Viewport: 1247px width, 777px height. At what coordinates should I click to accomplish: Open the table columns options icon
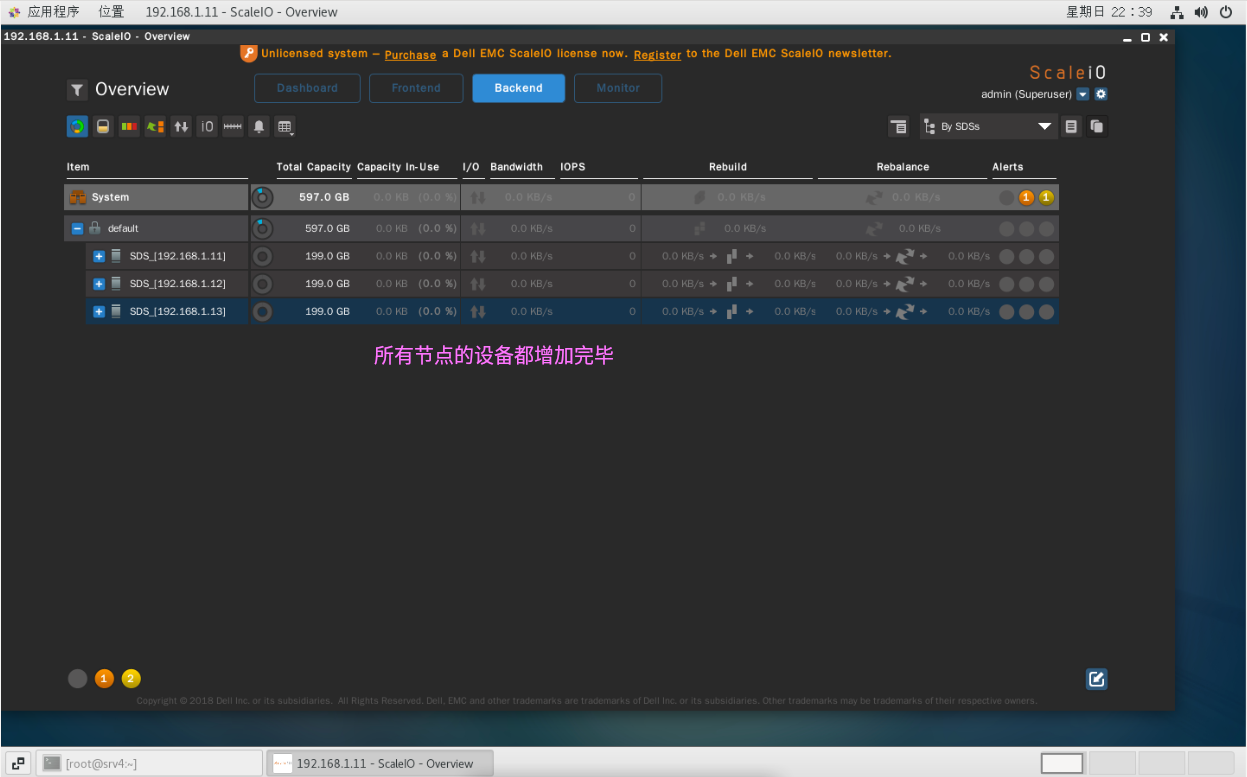pyautogui.click(x=285, y=127)
